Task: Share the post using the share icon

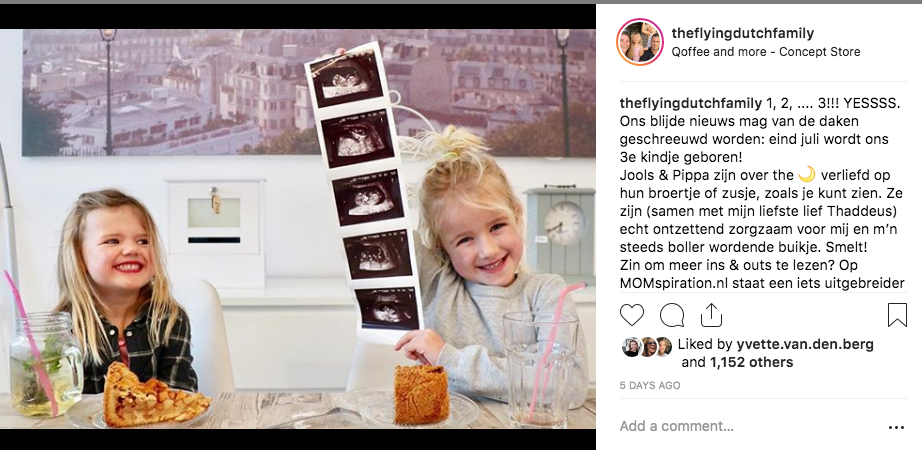Action: tap(711, 315)
